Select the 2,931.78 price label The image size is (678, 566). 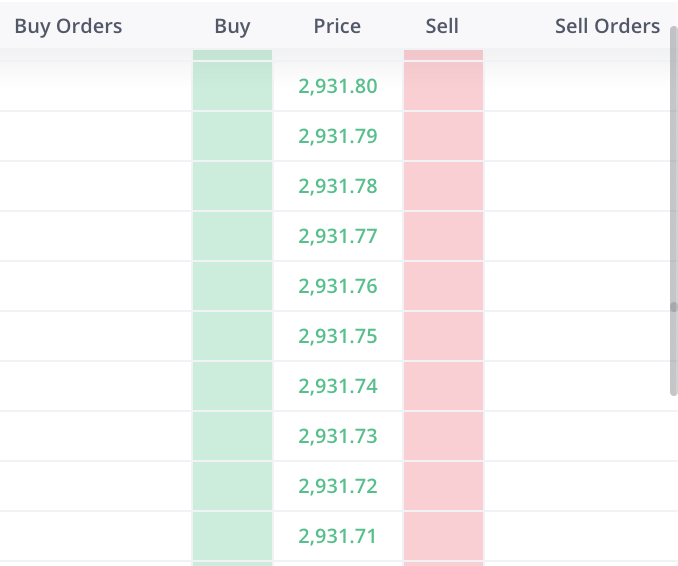338,186
